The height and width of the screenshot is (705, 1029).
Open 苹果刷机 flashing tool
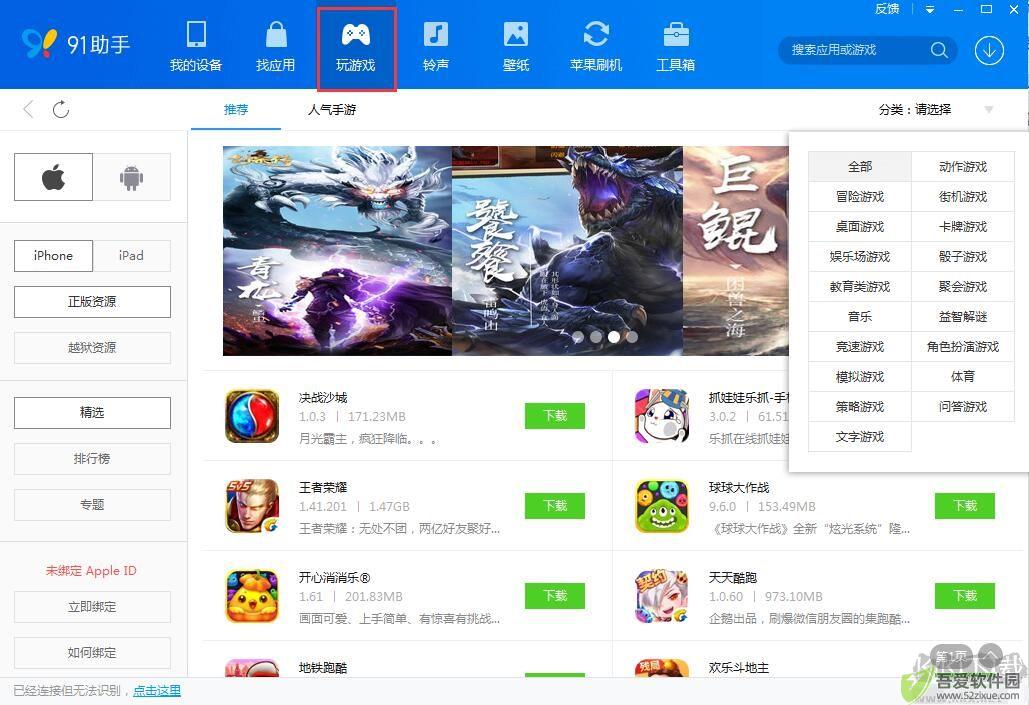[x=596, y=45]
